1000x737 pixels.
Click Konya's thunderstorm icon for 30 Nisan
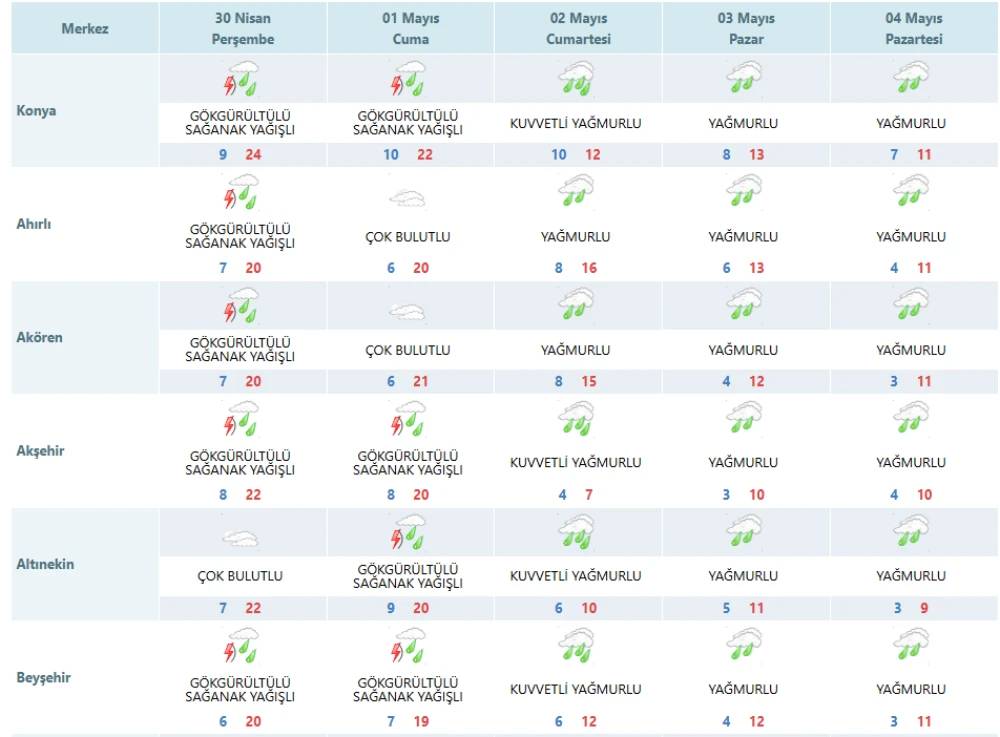click(241, 79)
